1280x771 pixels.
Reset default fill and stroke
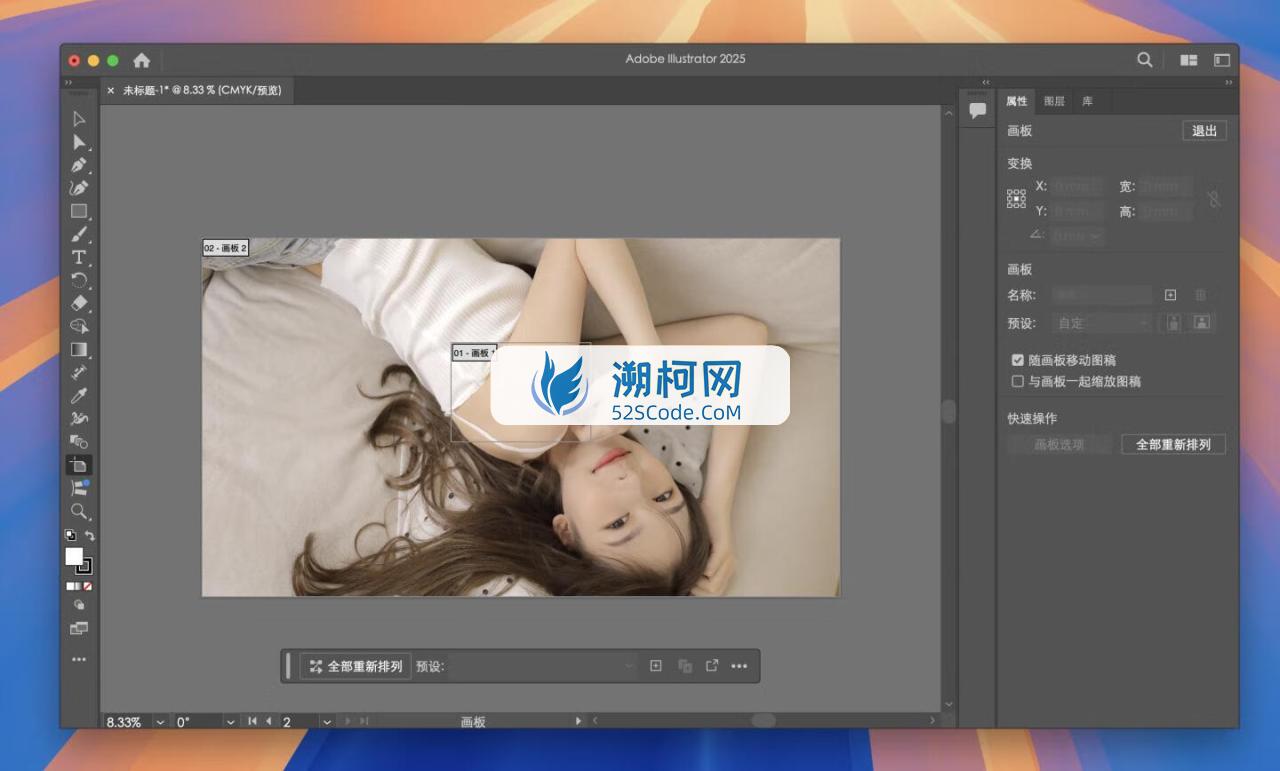click(x=70, y=535)
